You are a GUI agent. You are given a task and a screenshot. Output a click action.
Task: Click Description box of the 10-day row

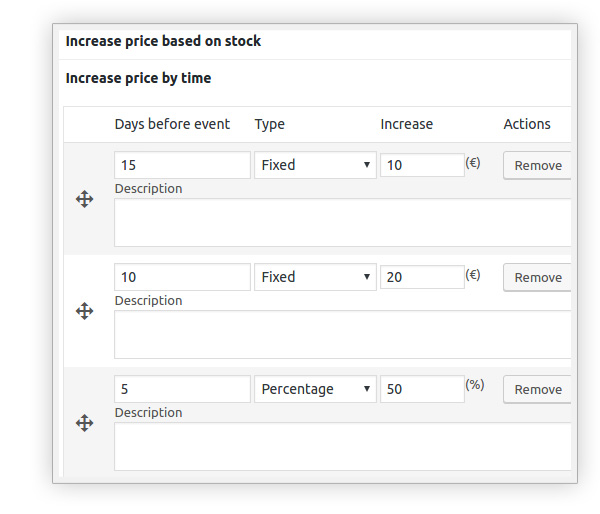(x=342, y=334)
